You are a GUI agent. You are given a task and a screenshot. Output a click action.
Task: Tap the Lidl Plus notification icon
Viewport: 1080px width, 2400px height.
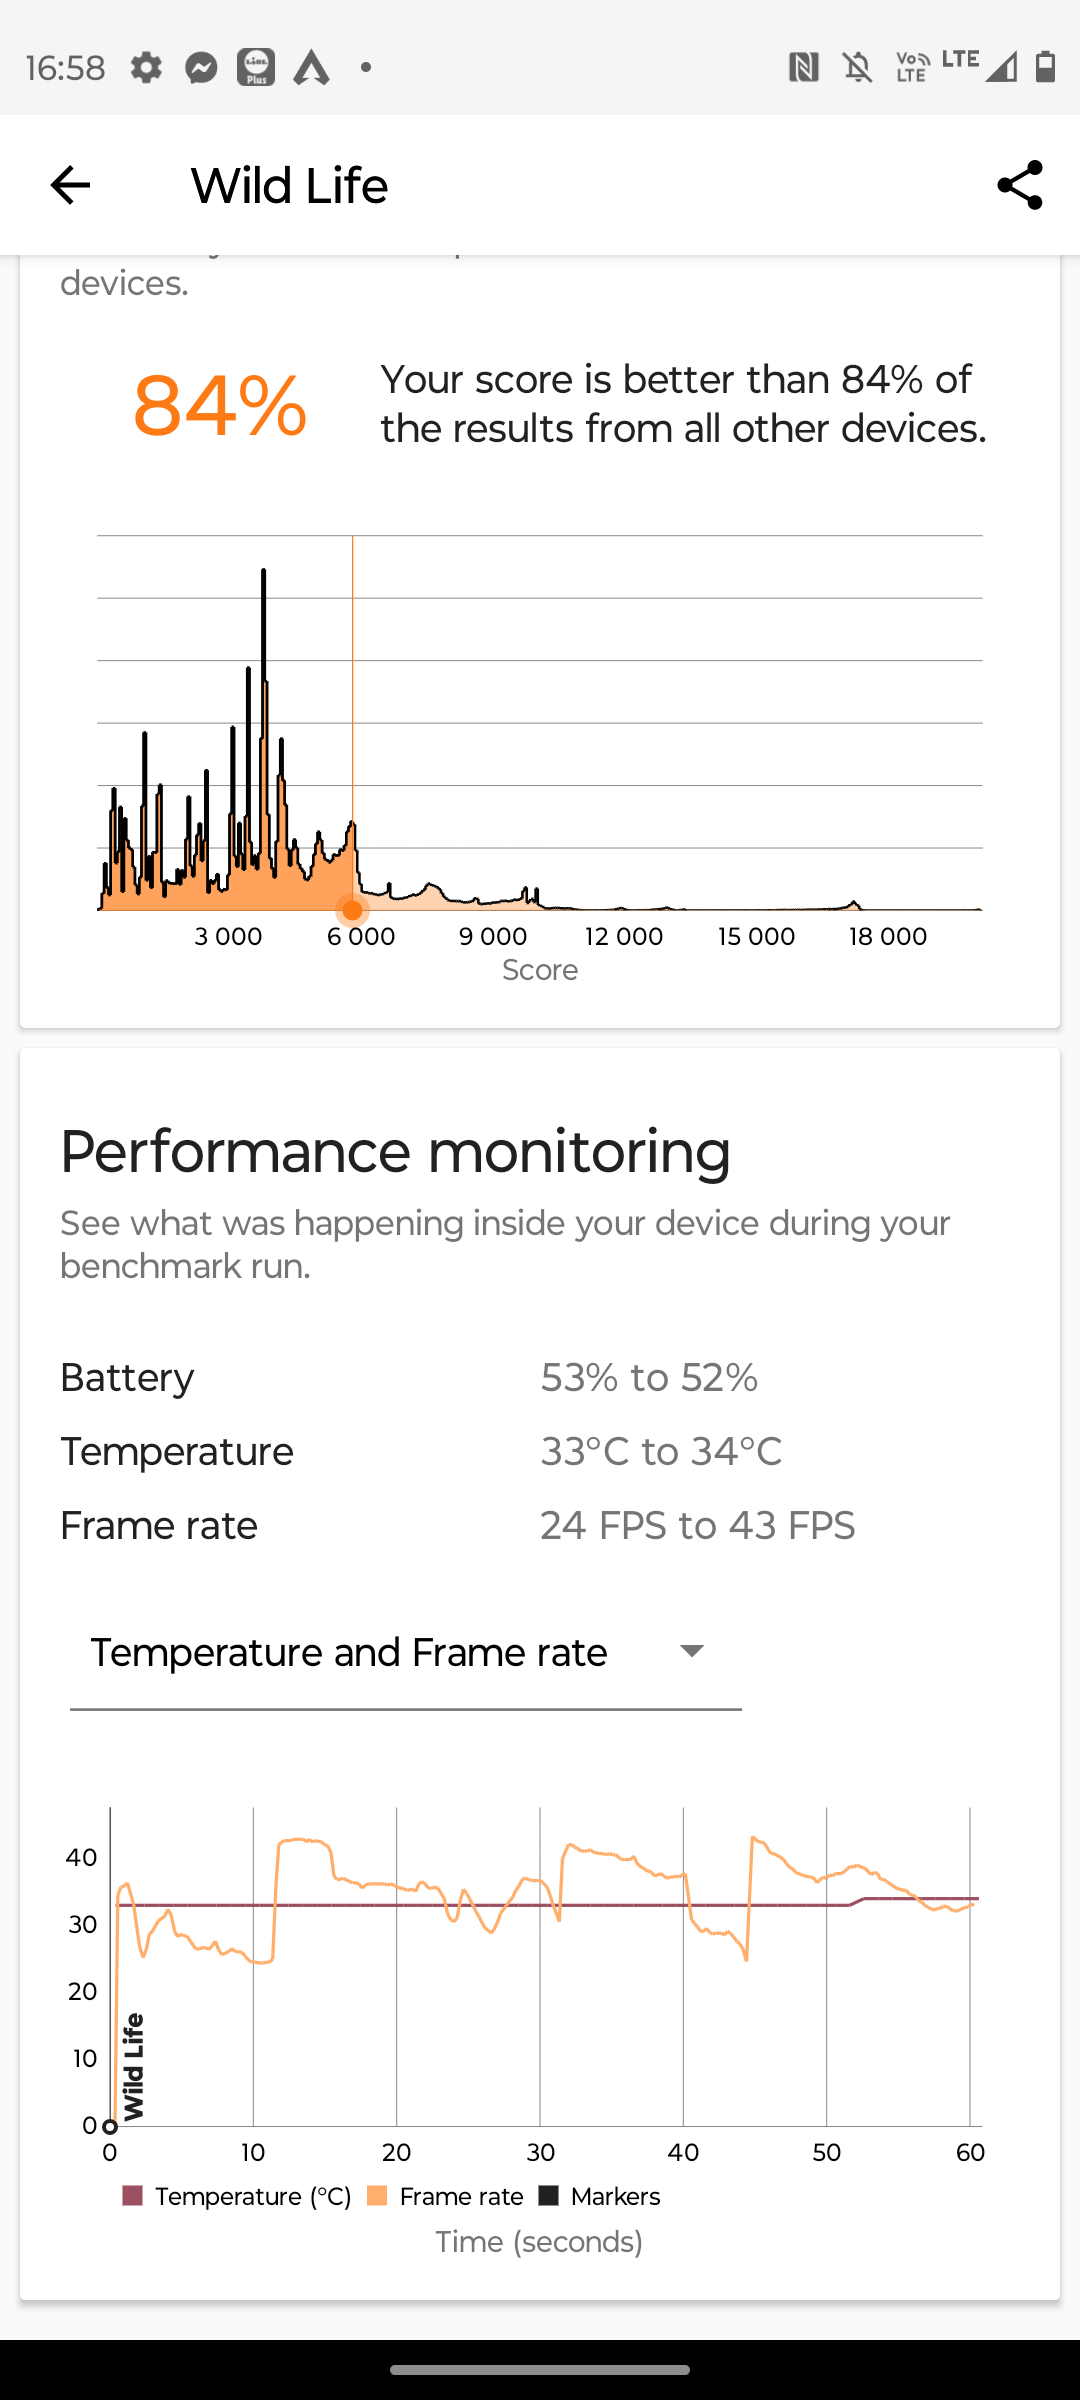[x=256, y=68]
